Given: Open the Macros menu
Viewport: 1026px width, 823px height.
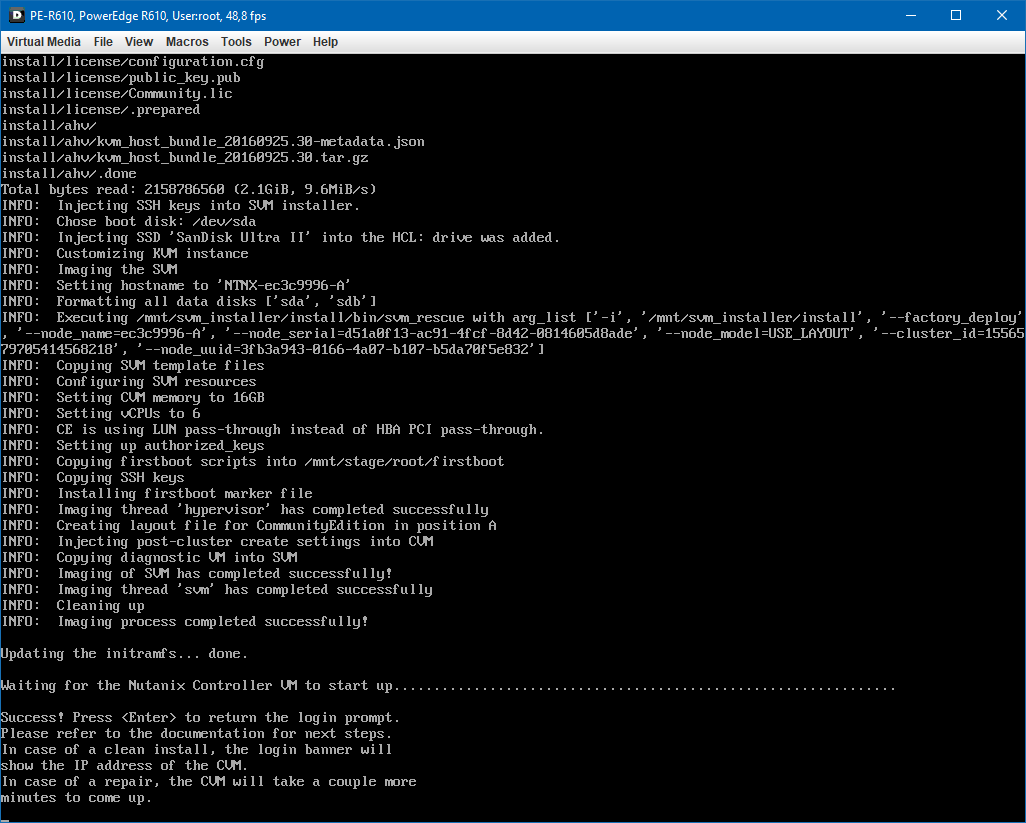Looking at the screenshot, I should point(187,42).
